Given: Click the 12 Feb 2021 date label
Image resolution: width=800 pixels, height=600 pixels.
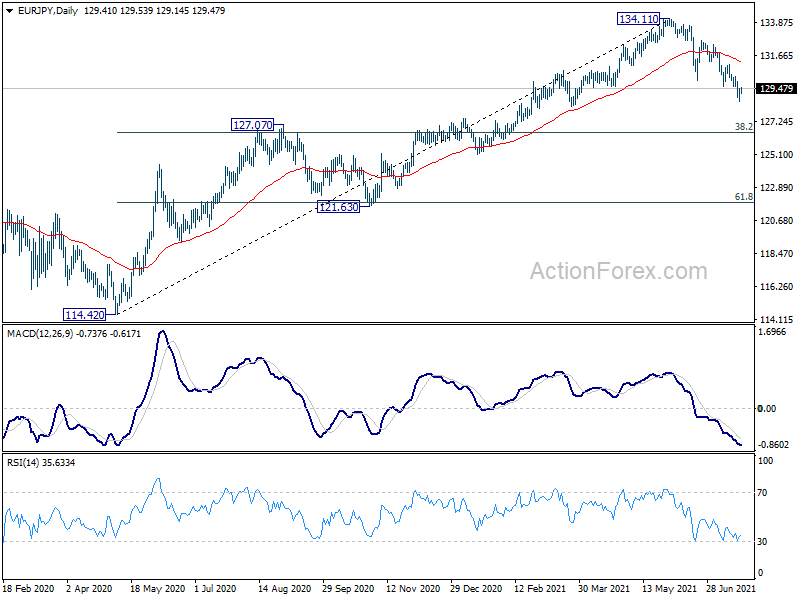Looking at the screenshot, I should [x=540, y=589].
